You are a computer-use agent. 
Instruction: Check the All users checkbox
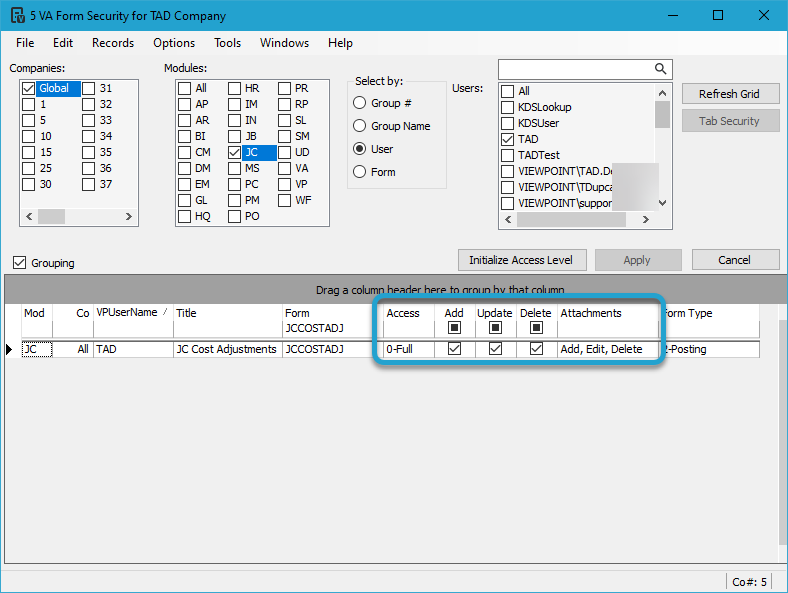click(508, 91)
